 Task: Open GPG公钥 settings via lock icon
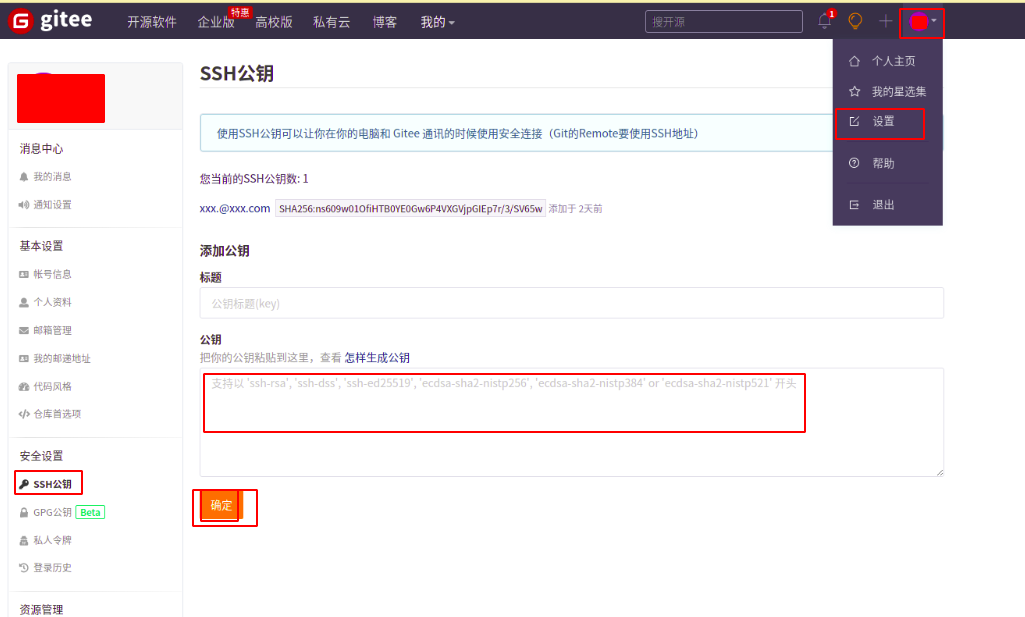coord(22,512)
